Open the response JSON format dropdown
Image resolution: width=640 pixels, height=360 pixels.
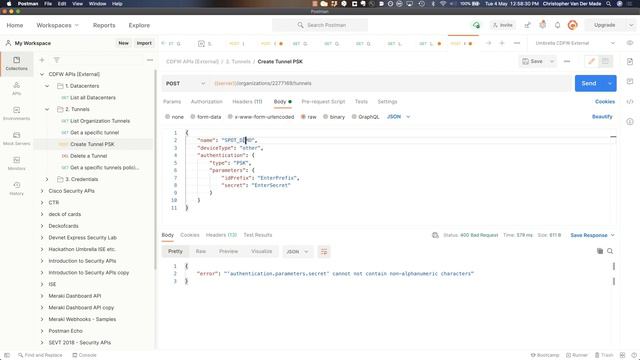(297, 252)
